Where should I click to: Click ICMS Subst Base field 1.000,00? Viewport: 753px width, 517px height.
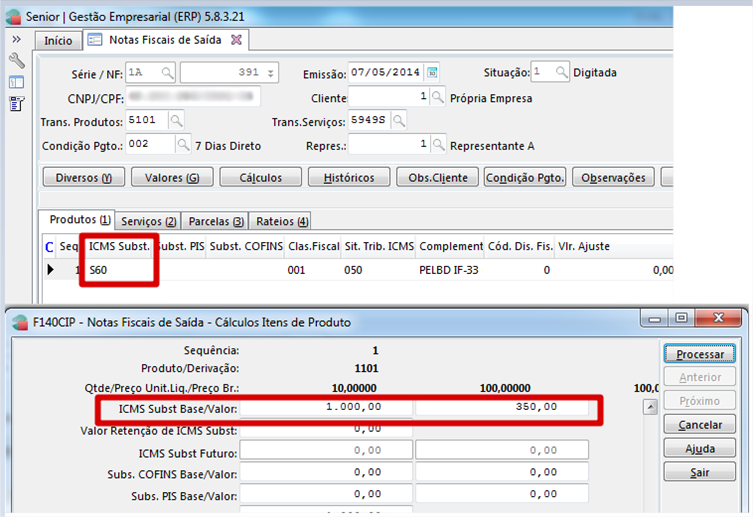[326, 407]
